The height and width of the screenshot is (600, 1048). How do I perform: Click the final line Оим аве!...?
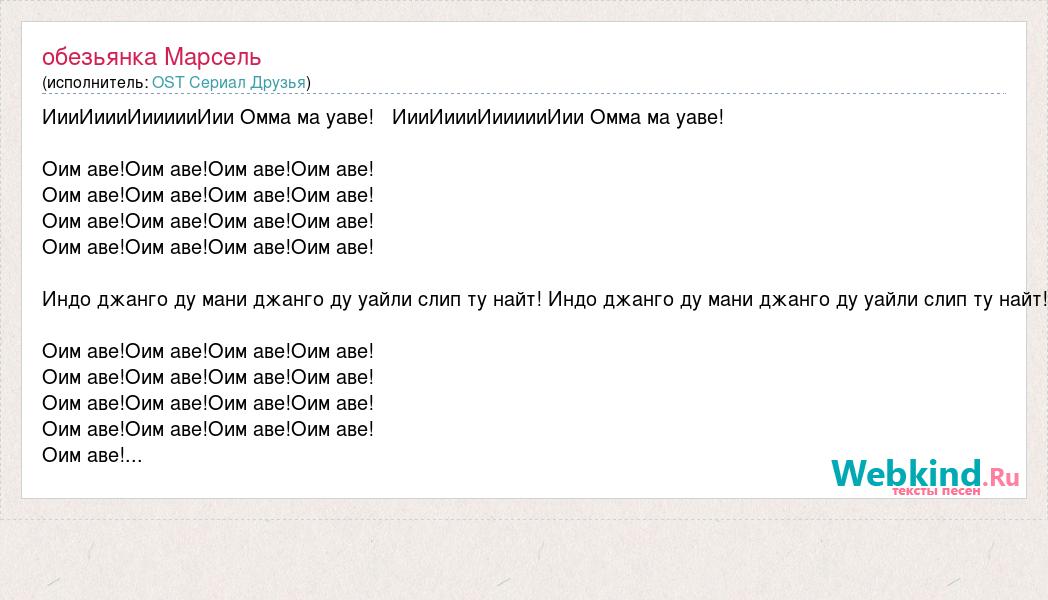(x=92, y=456)
